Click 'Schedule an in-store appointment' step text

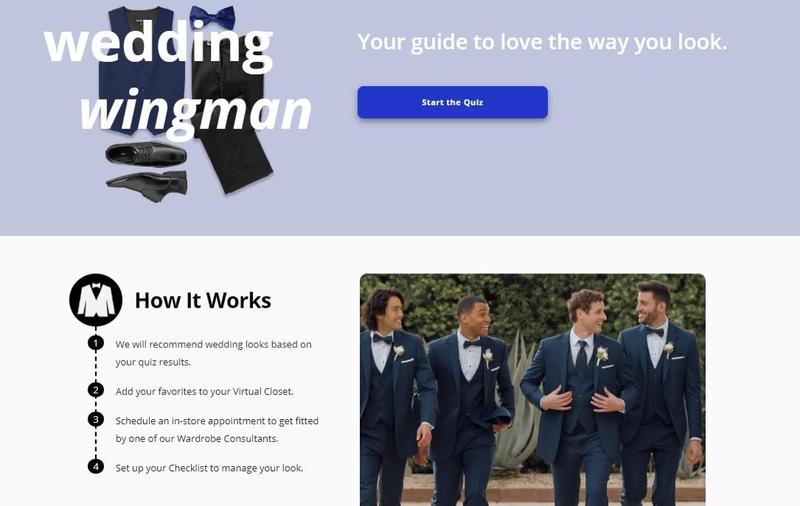[217, 429]
